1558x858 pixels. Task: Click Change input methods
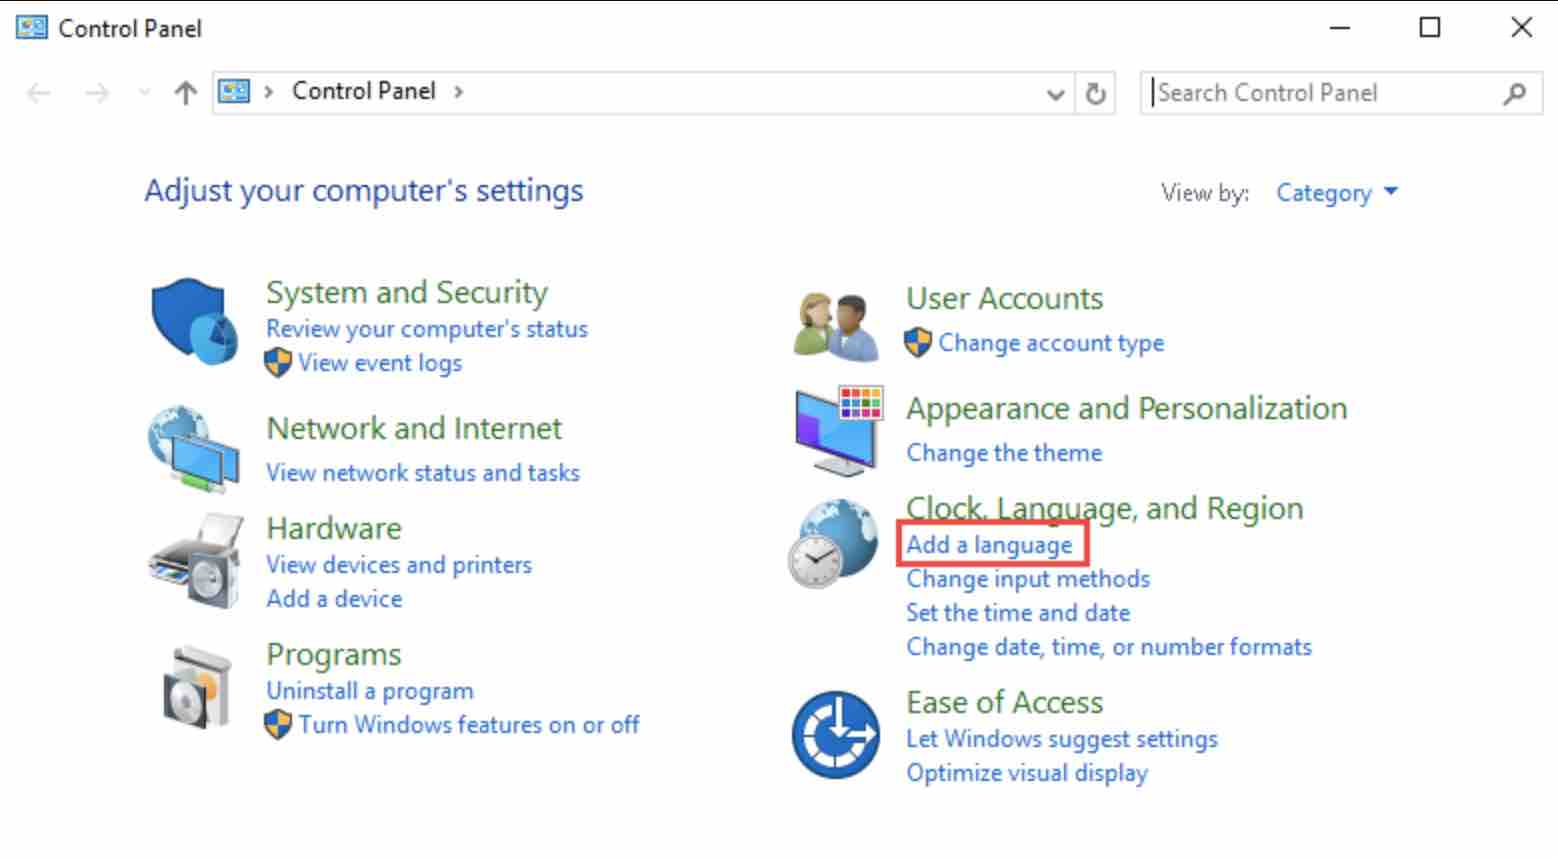coord(1028,579)
